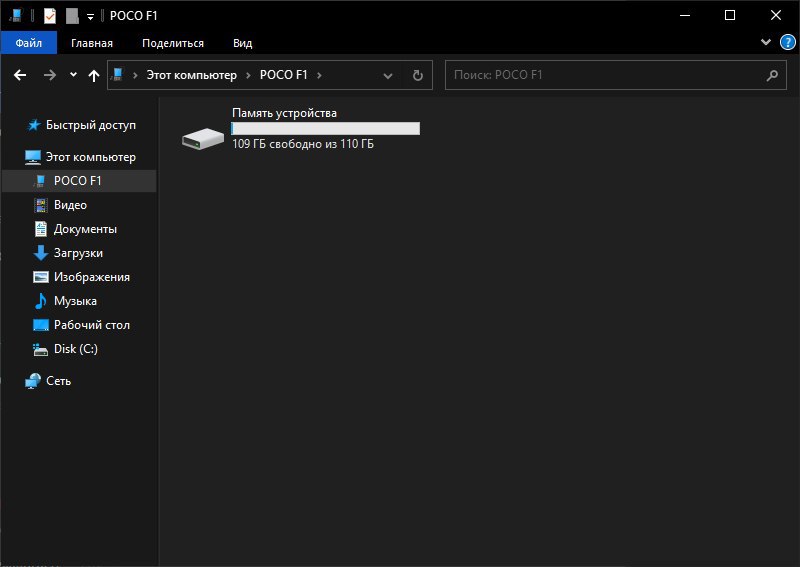Click the 109 ГБ свободно из 110 ГБ text
The image size is (800, 567).
point(303,144)
